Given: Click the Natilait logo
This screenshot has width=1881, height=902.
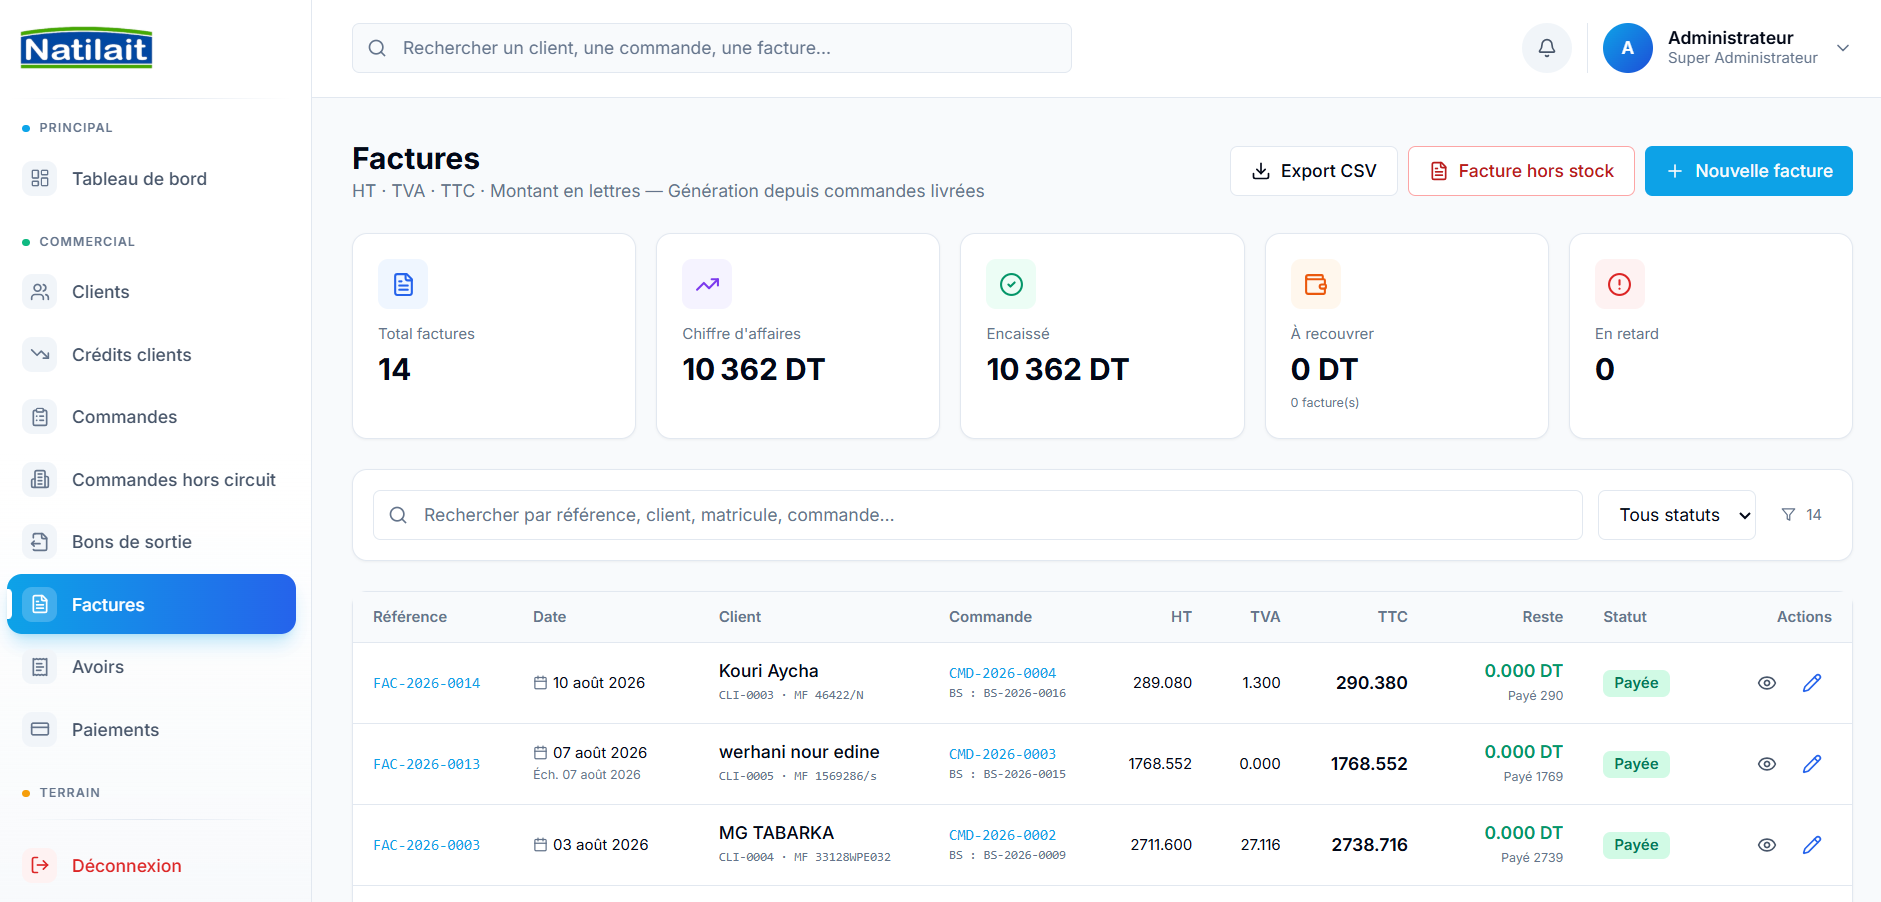Looking at the screenshot, I should click(86, 48).
